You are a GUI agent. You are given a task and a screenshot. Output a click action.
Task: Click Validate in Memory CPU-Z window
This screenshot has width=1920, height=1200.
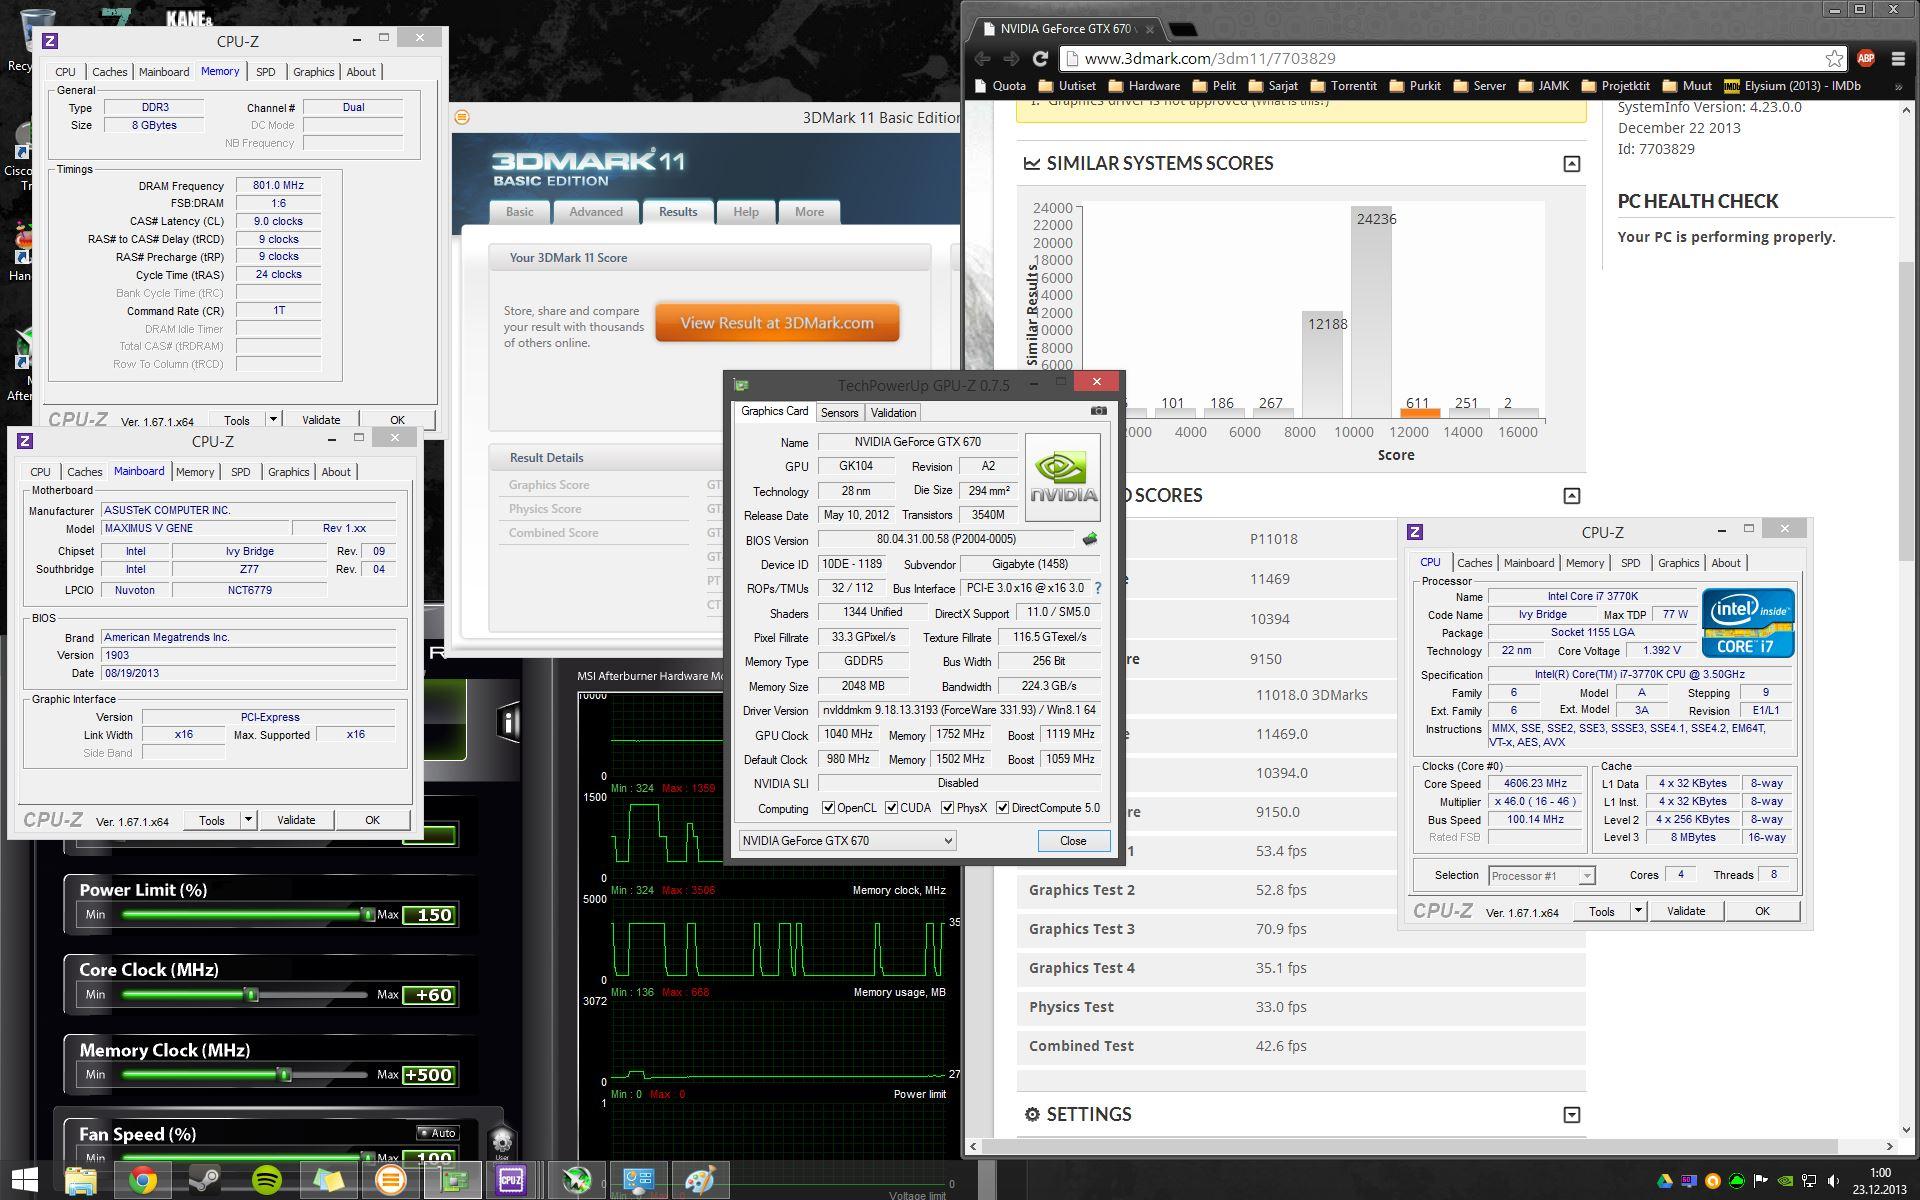click(x=321, y=420)
